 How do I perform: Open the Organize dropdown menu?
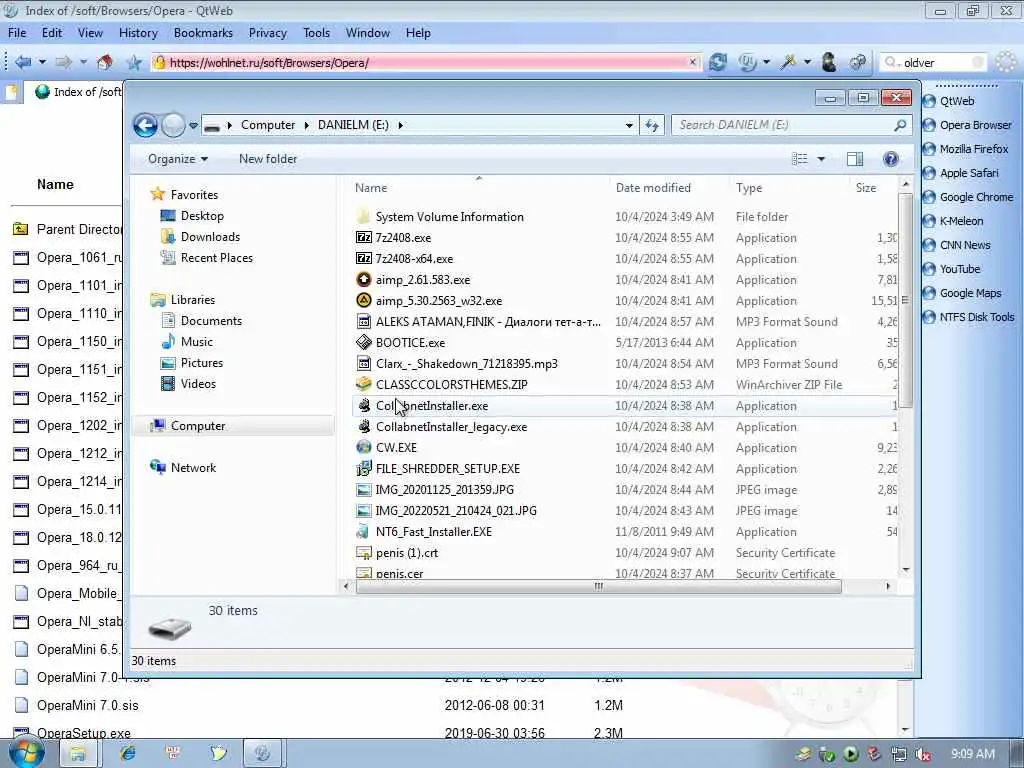click(178, 159)
